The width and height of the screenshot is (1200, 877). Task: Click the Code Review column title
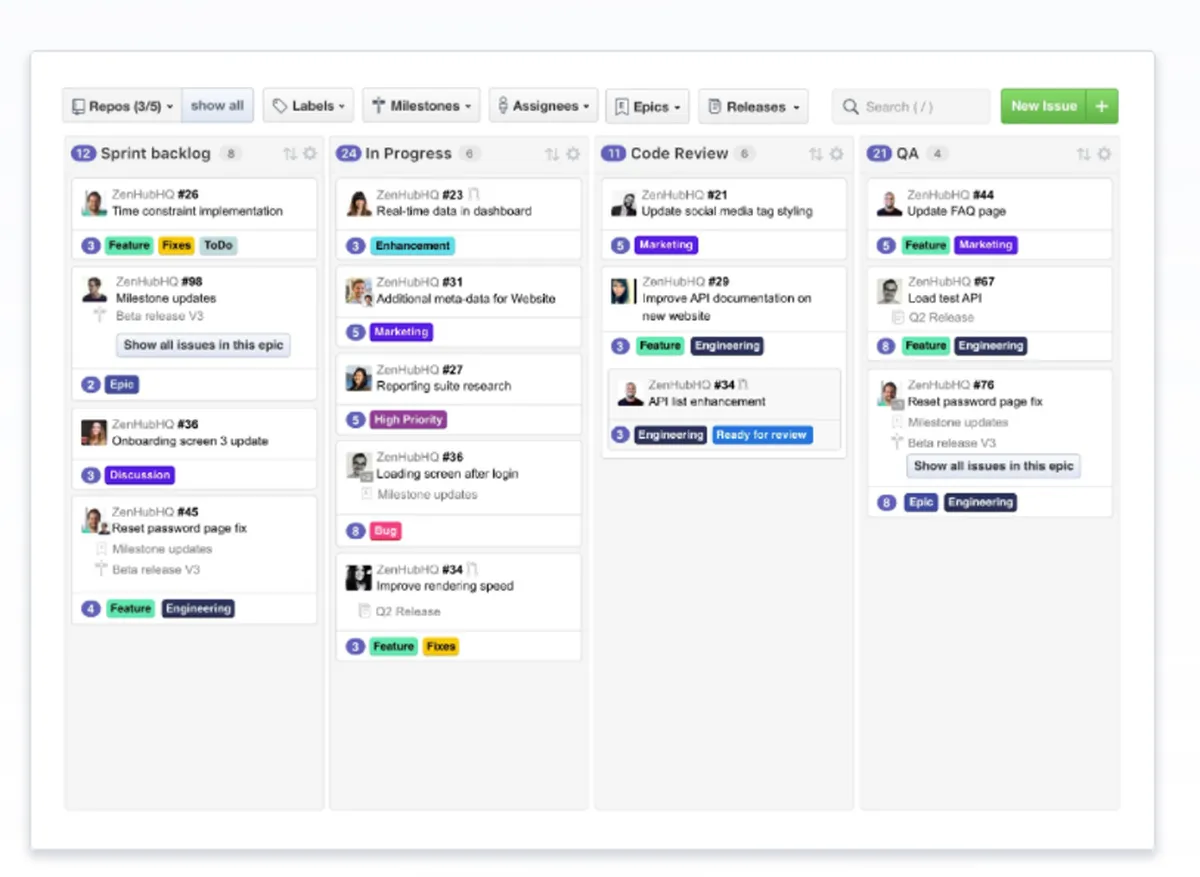pyautogui.click(x=679, y=154)
